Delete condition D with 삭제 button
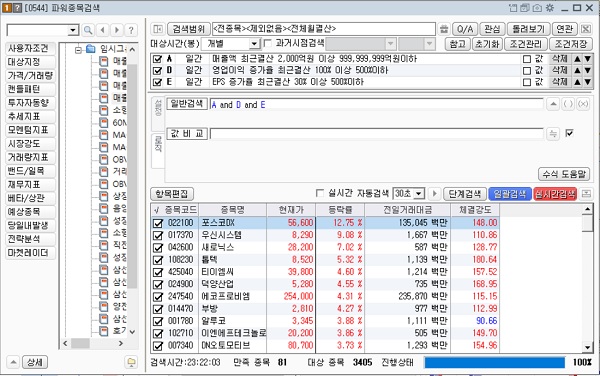Viewport: 600px width, 376px height. point(559,70)
